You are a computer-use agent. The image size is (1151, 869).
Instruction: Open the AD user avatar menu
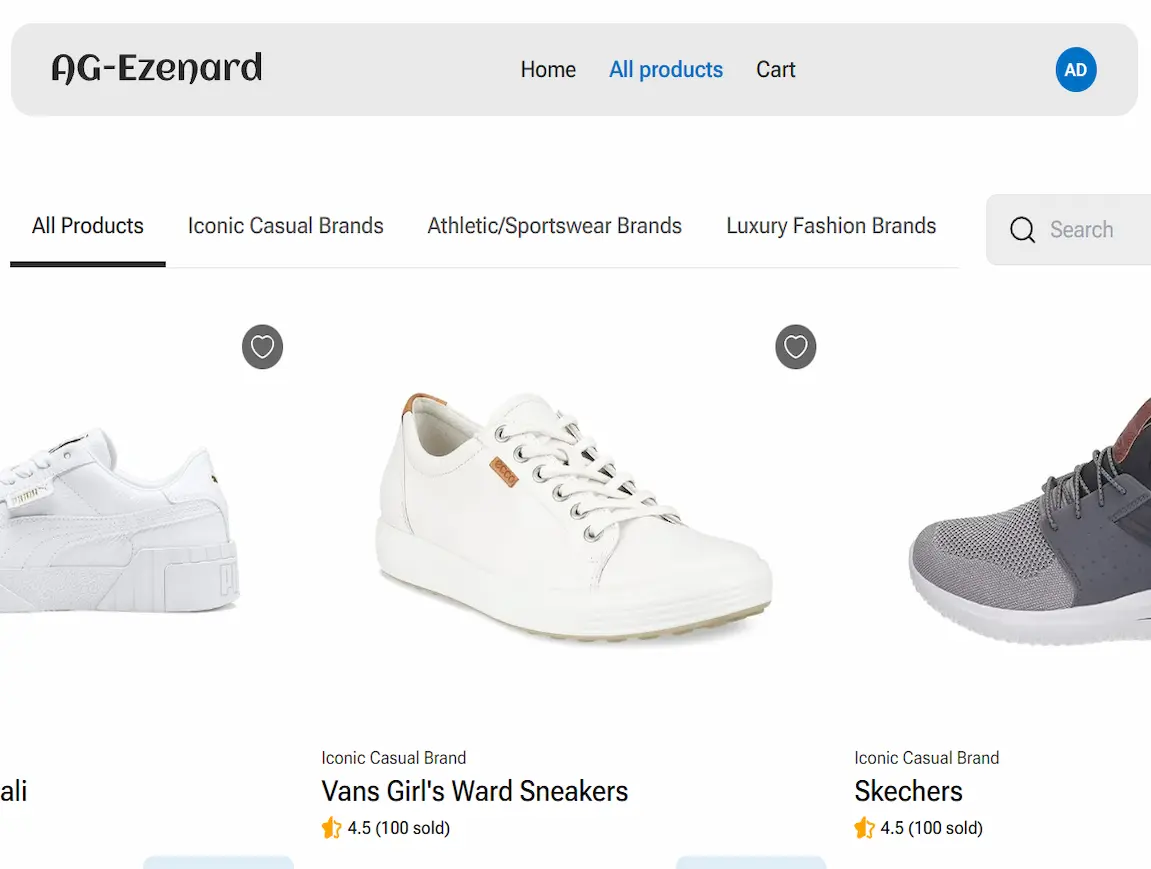pyautogui.click(x=1075, y=70)
